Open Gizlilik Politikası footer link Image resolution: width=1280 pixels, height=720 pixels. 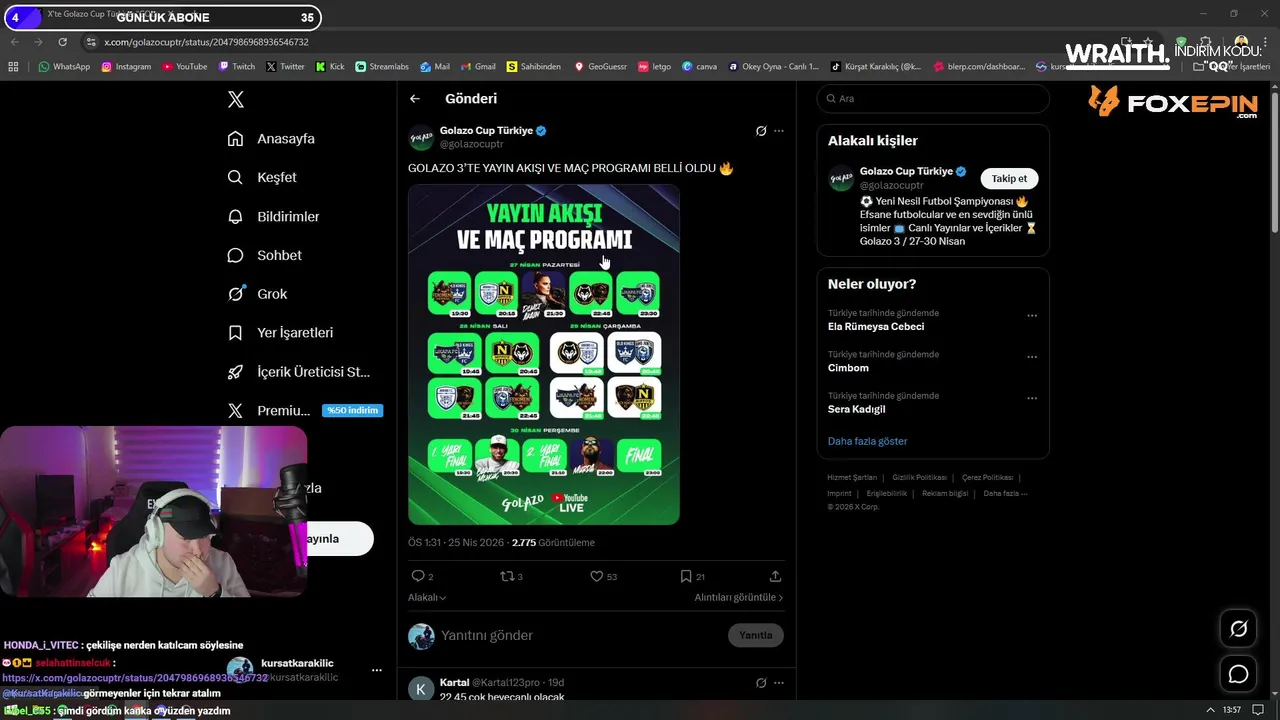[x=919, y=478]
